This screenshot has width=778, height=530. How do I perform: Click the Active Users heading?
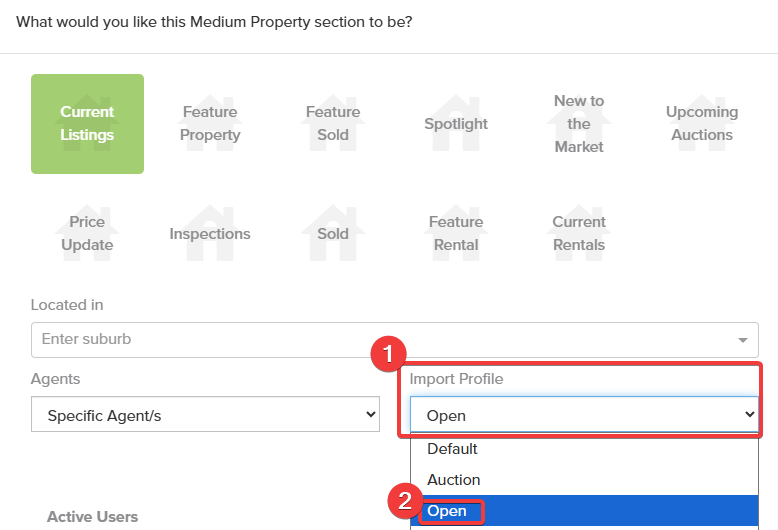[92, 517]
